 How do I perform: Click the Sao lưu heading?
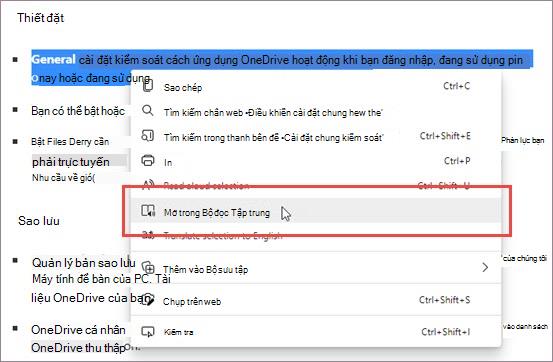point(39,221)
